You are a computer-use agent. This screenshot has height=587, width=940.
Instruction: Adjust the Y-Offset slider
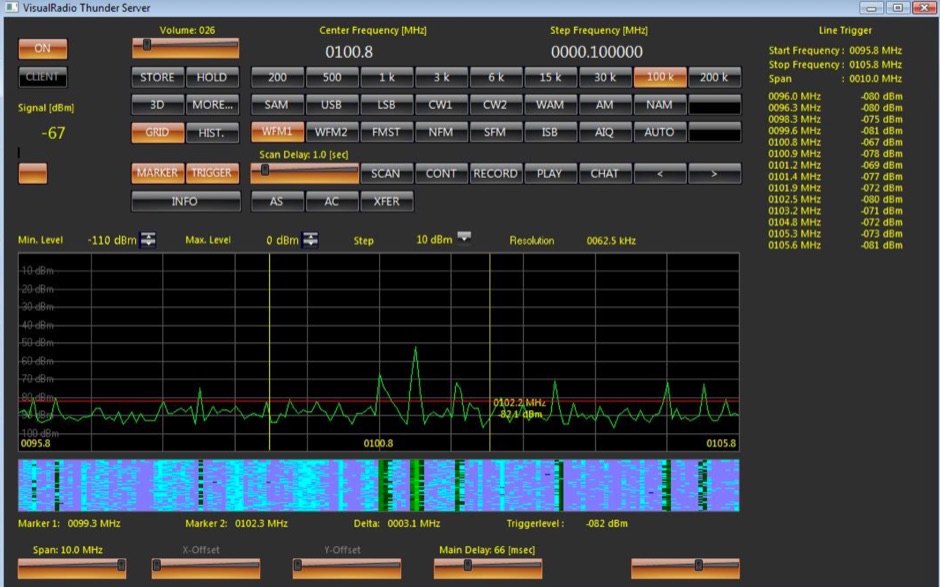(x=347, y=568)
